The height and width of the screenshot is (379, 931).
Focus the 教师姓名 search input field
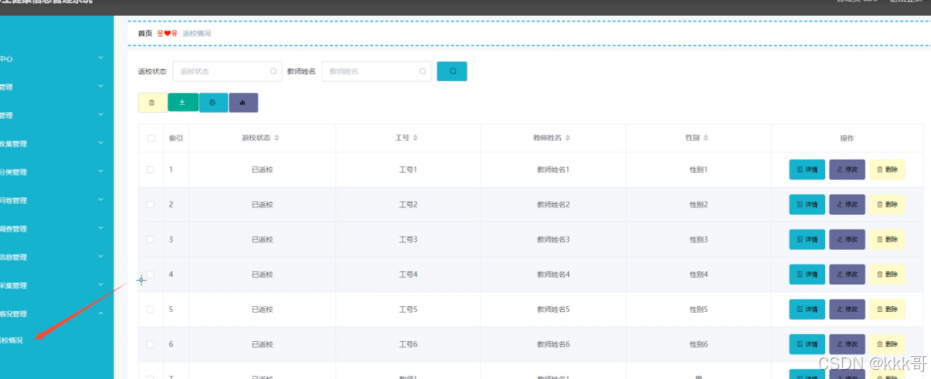click(376, 71)
